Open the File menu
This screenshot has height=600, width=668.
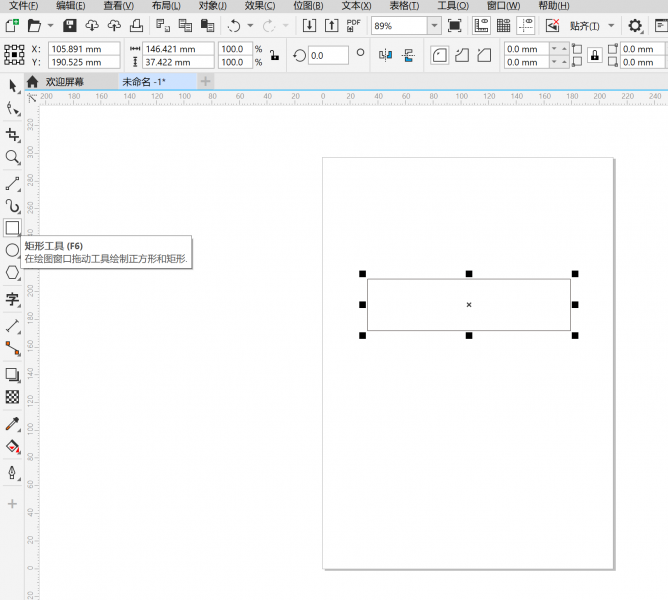pos(23,6)
